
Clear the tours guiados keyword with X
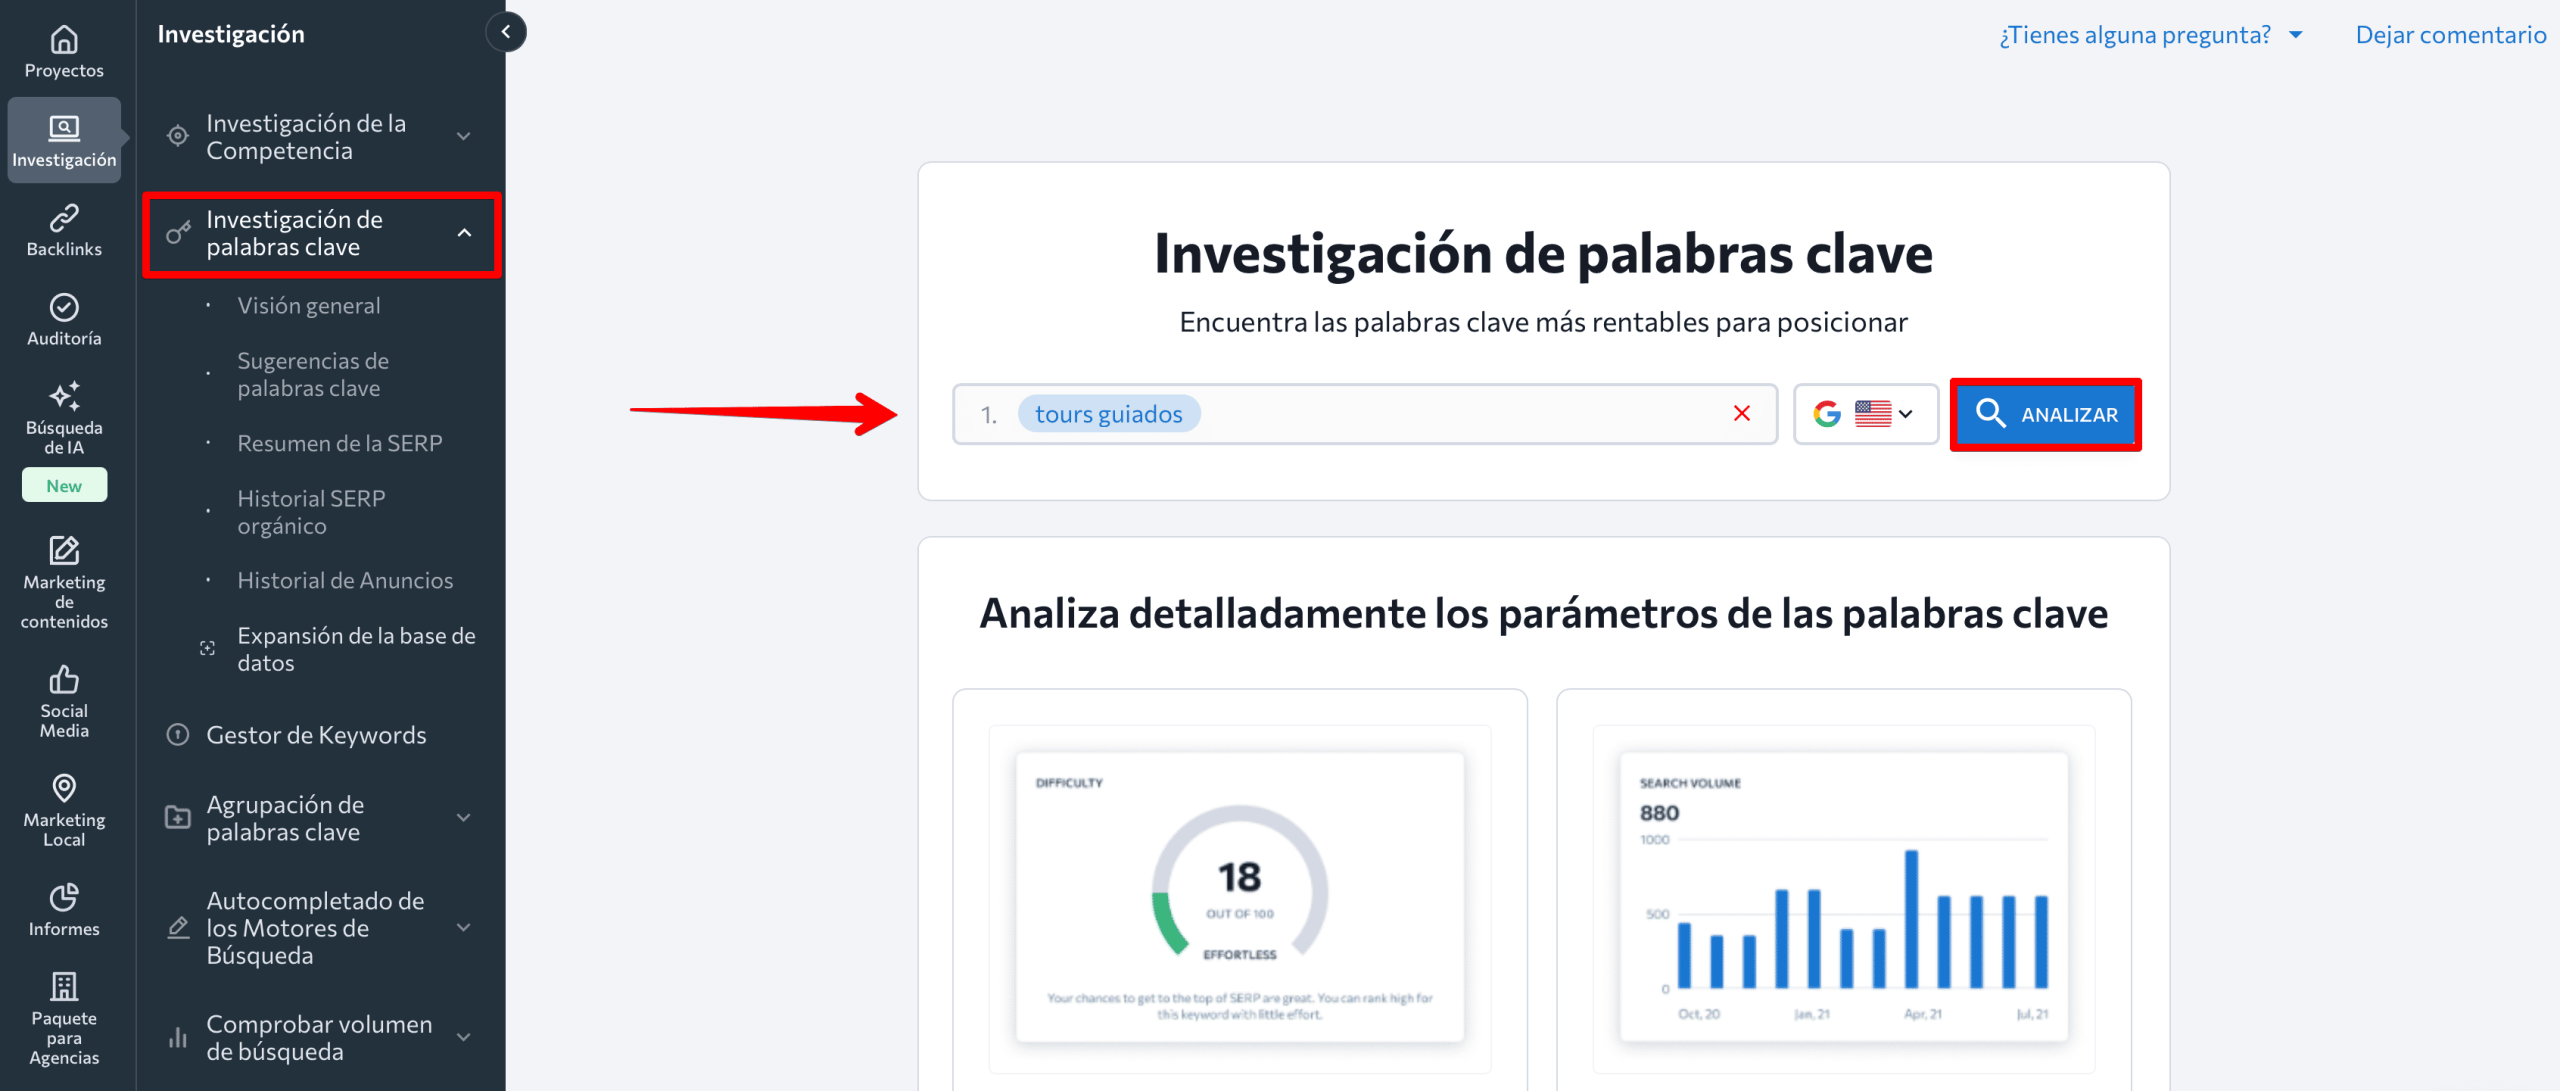[x=1741, y=414]
